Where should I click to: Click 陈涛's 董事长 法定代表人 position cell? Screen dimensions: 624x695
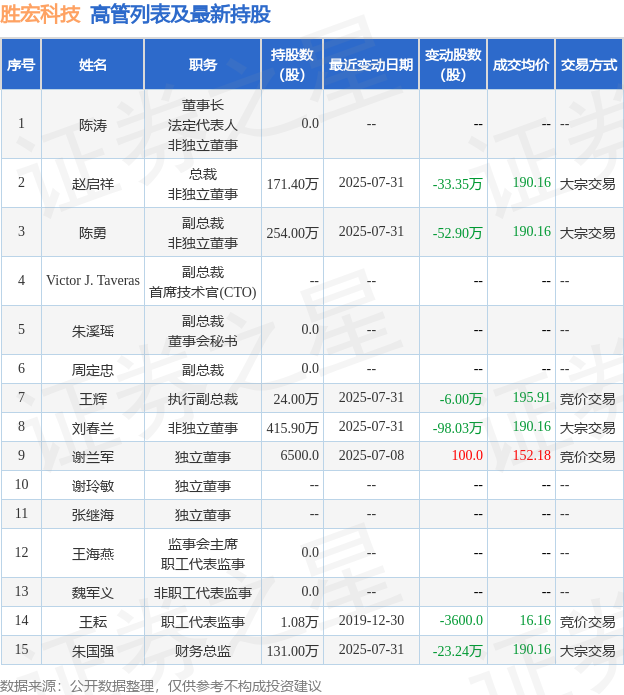point(203,125)
